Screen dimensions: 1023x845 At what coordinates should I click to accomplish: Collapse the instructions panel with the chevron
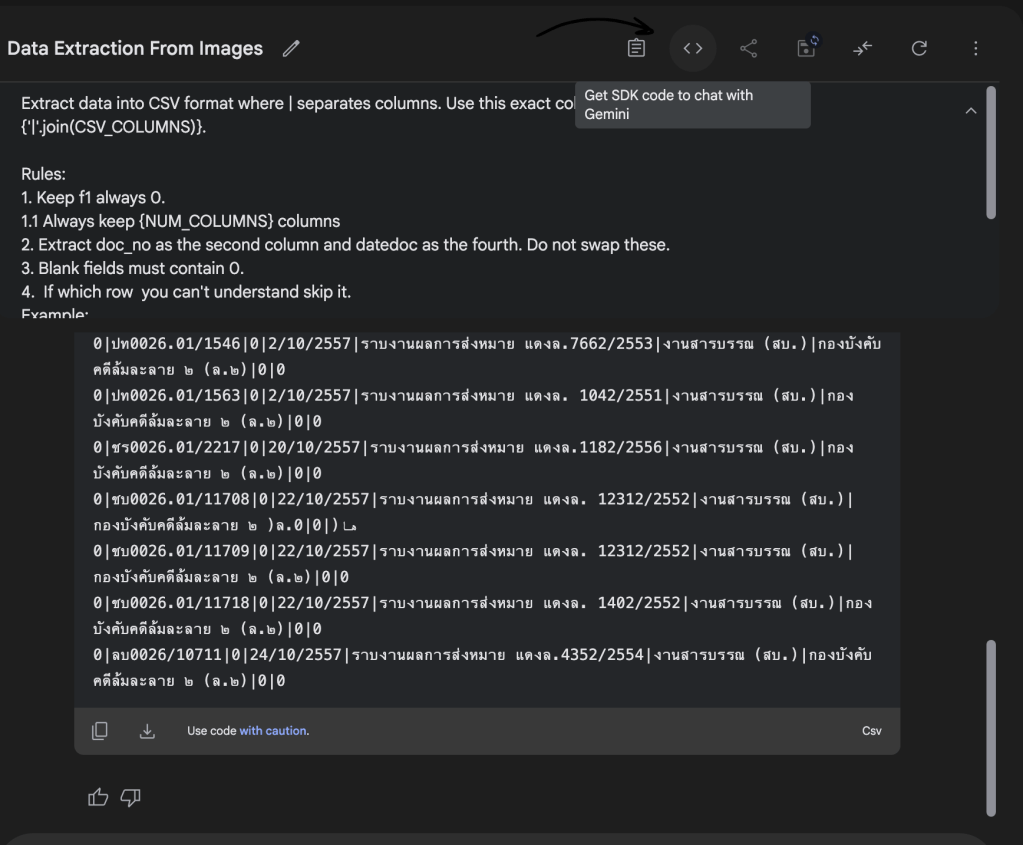click(x=970, y=111)
